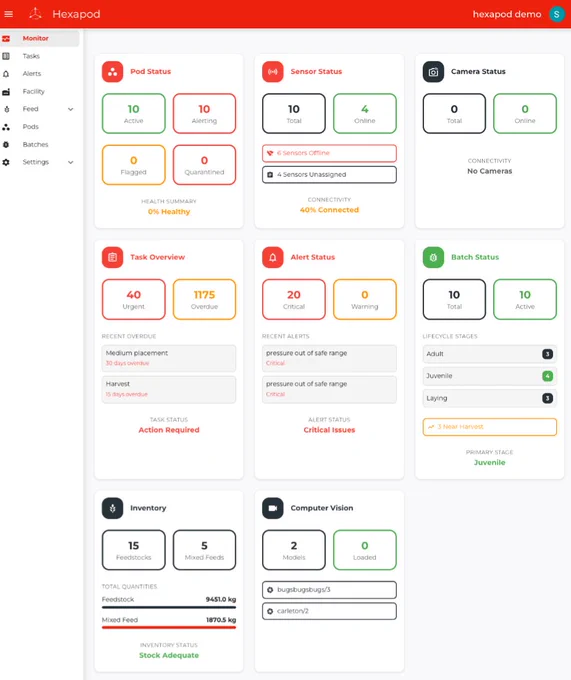
Task: Click the Inventory card icon
Action: coord(113,508)
